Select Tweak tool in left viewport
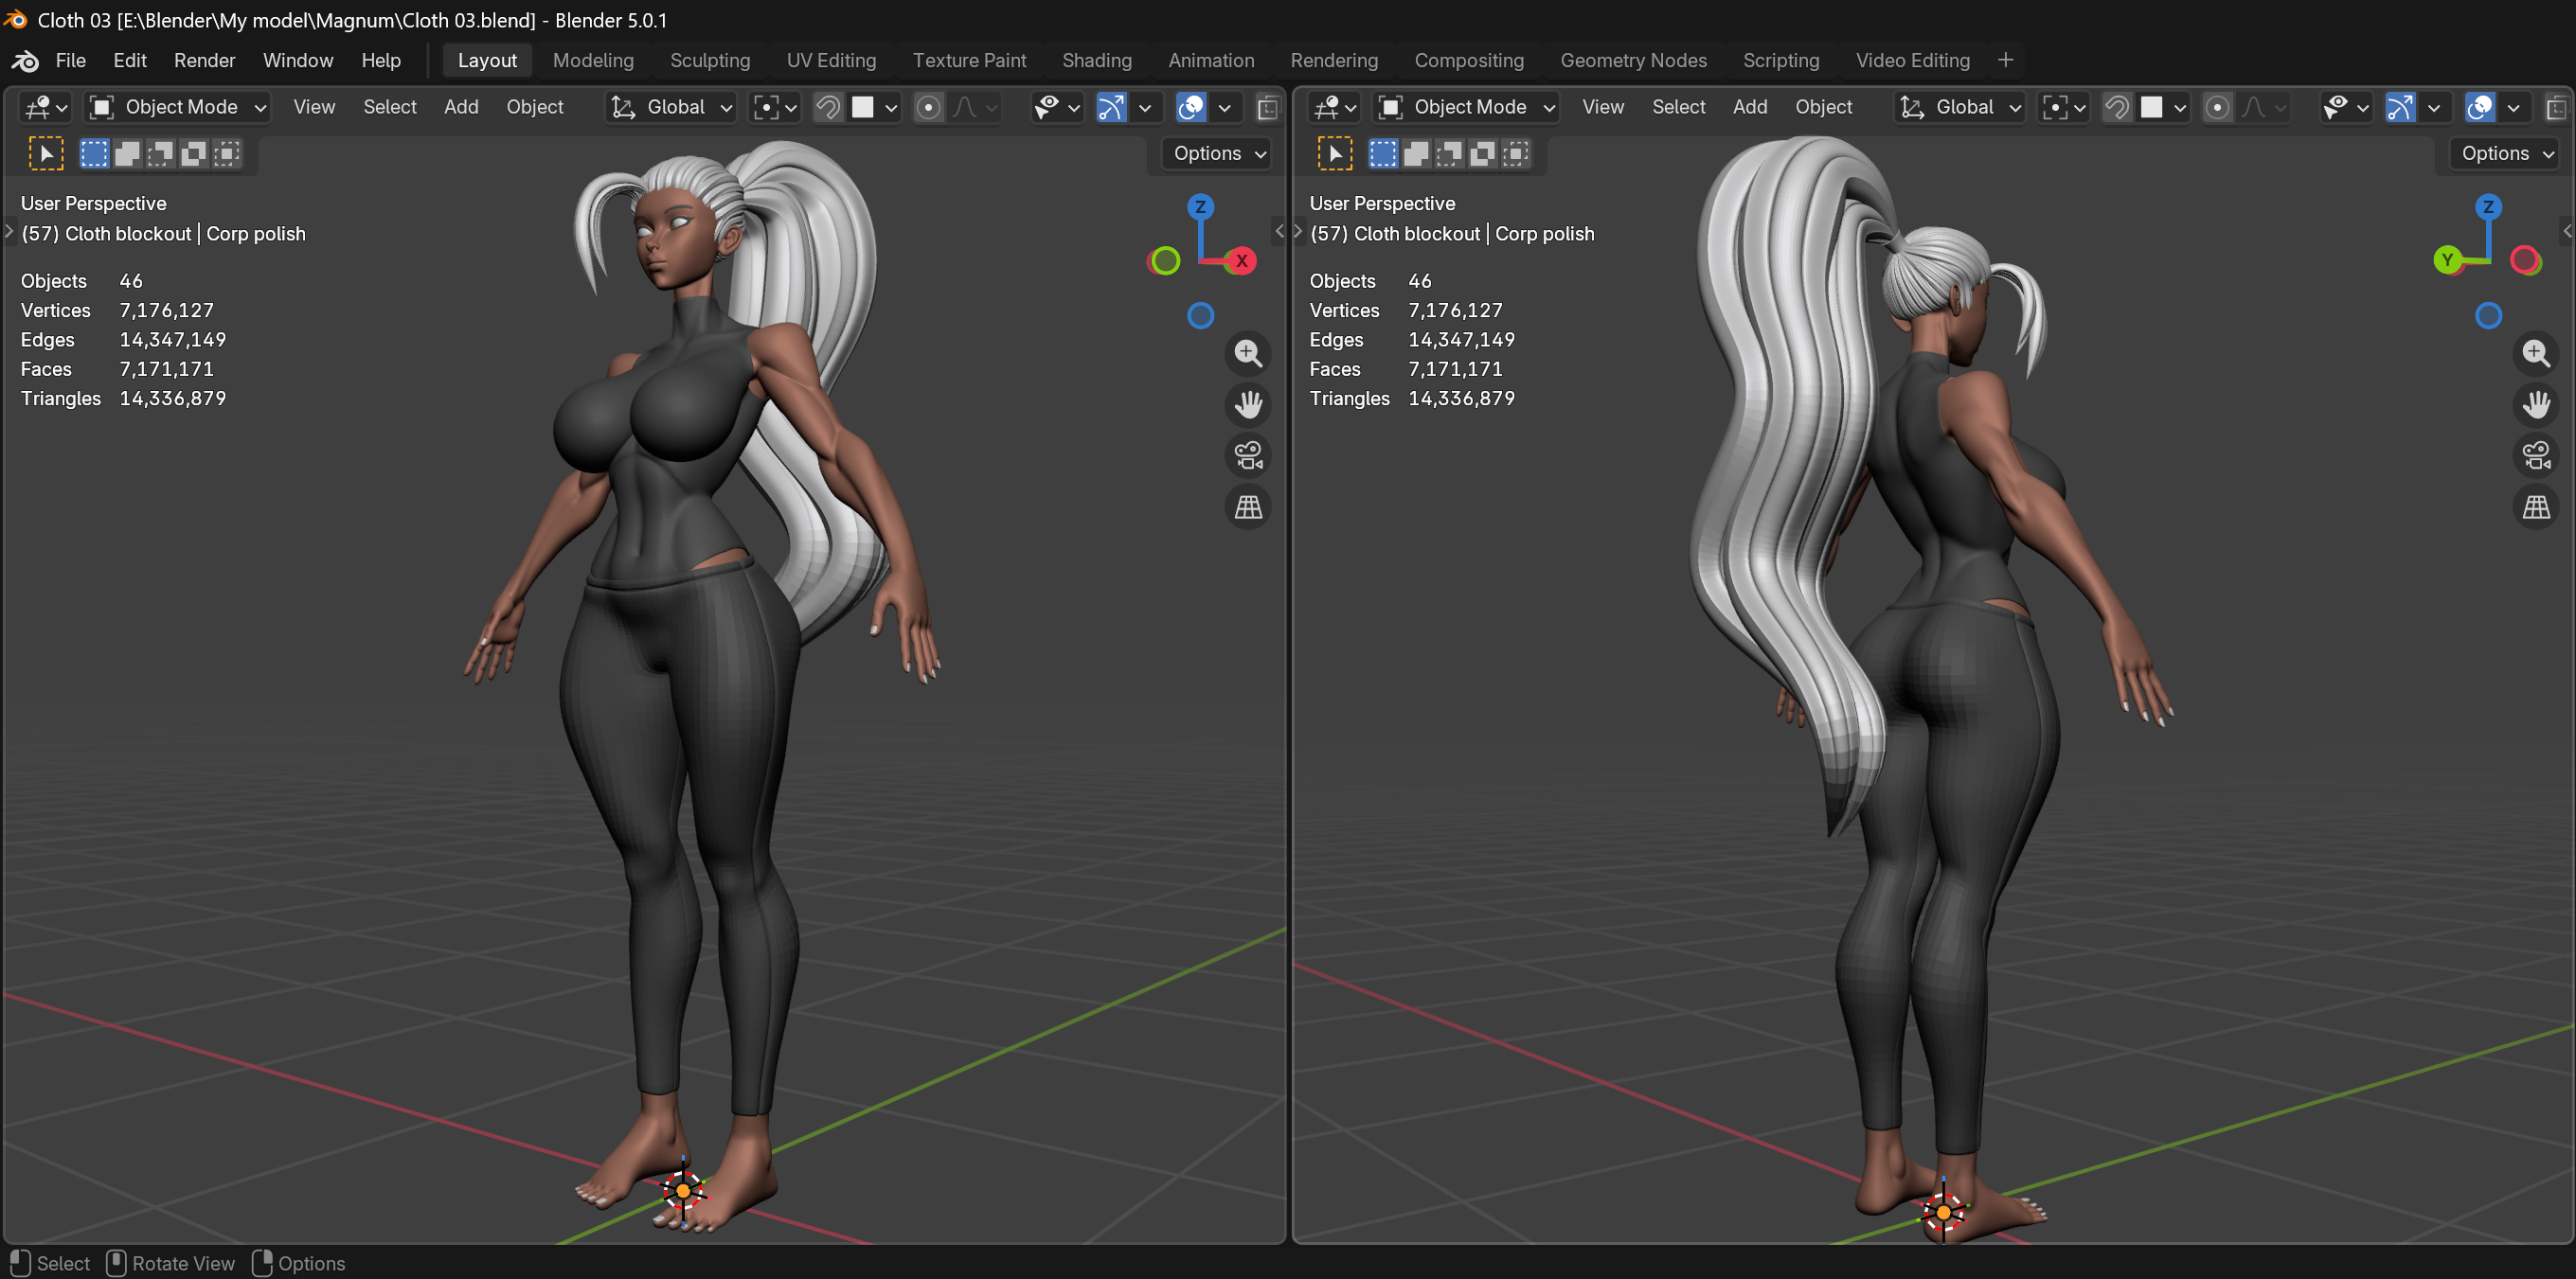This screenshot has width=2576, height=1279. 45,154
